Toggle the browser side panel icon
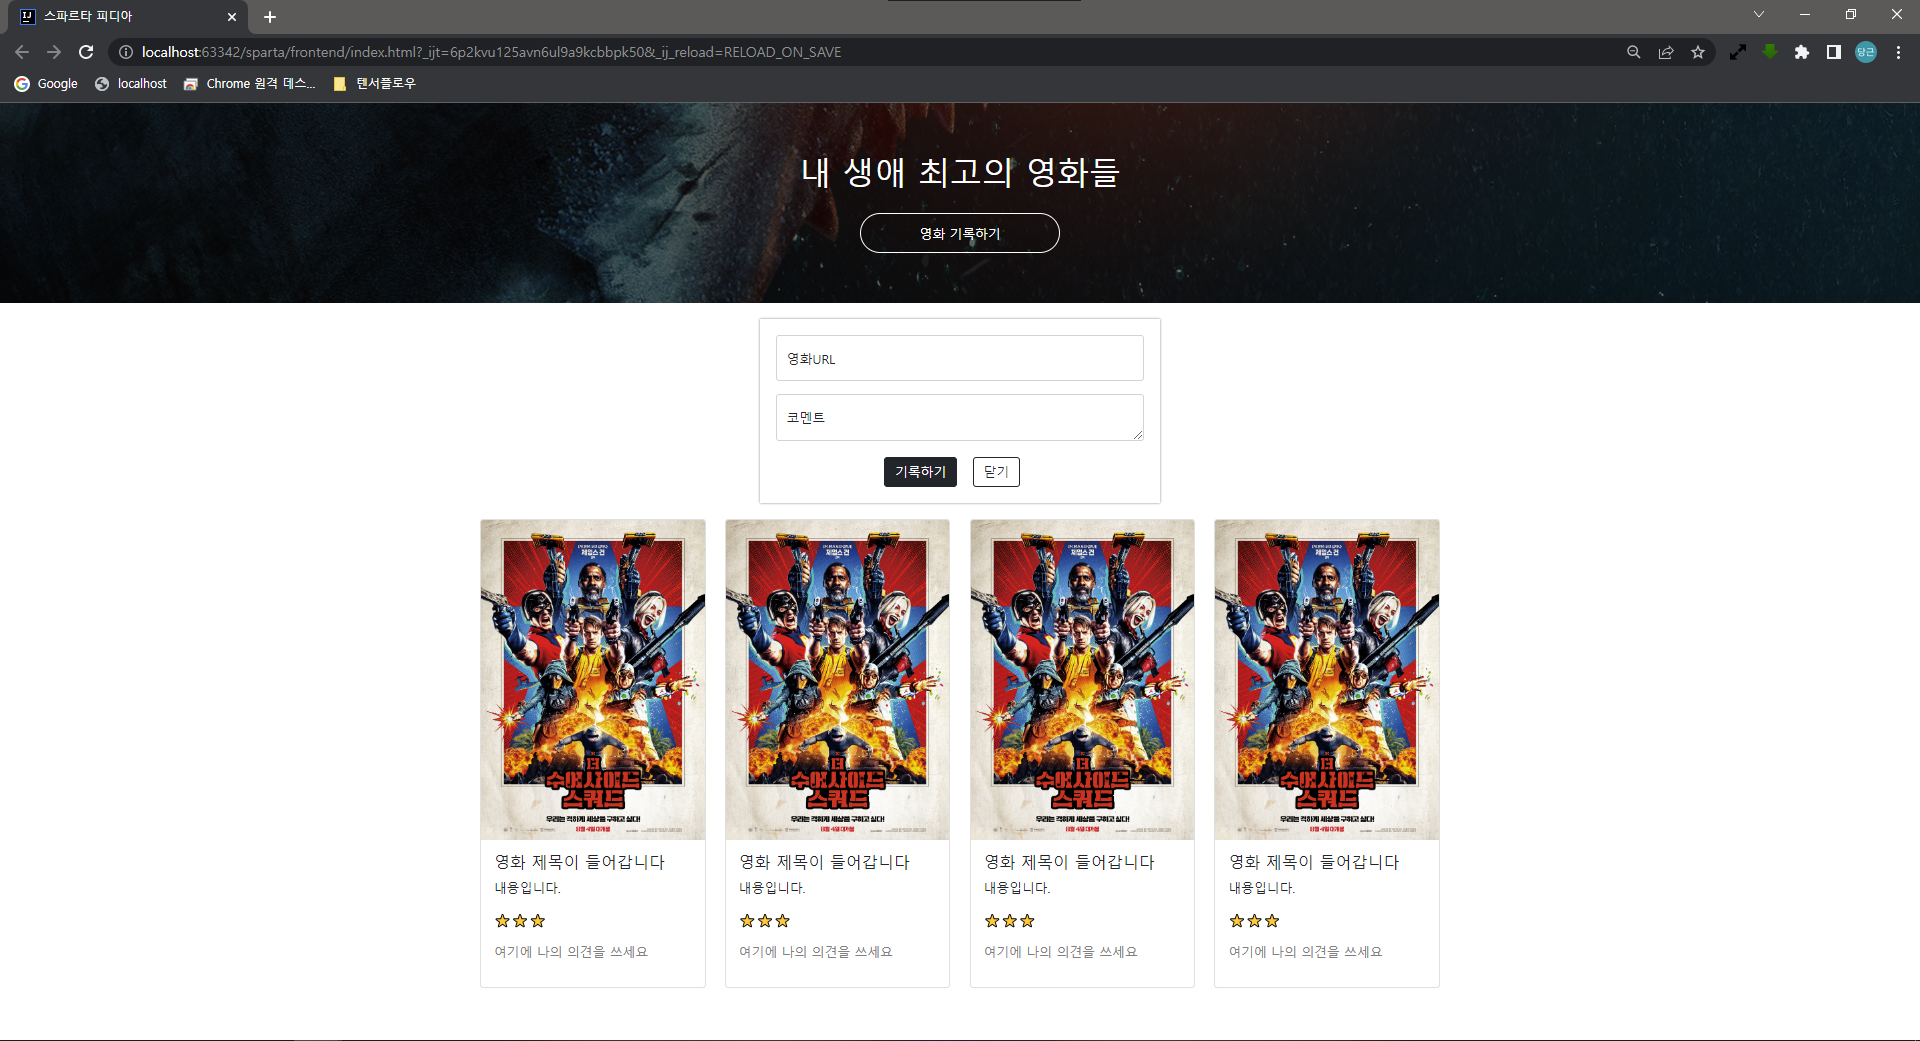 click(x=1834, y=52)
